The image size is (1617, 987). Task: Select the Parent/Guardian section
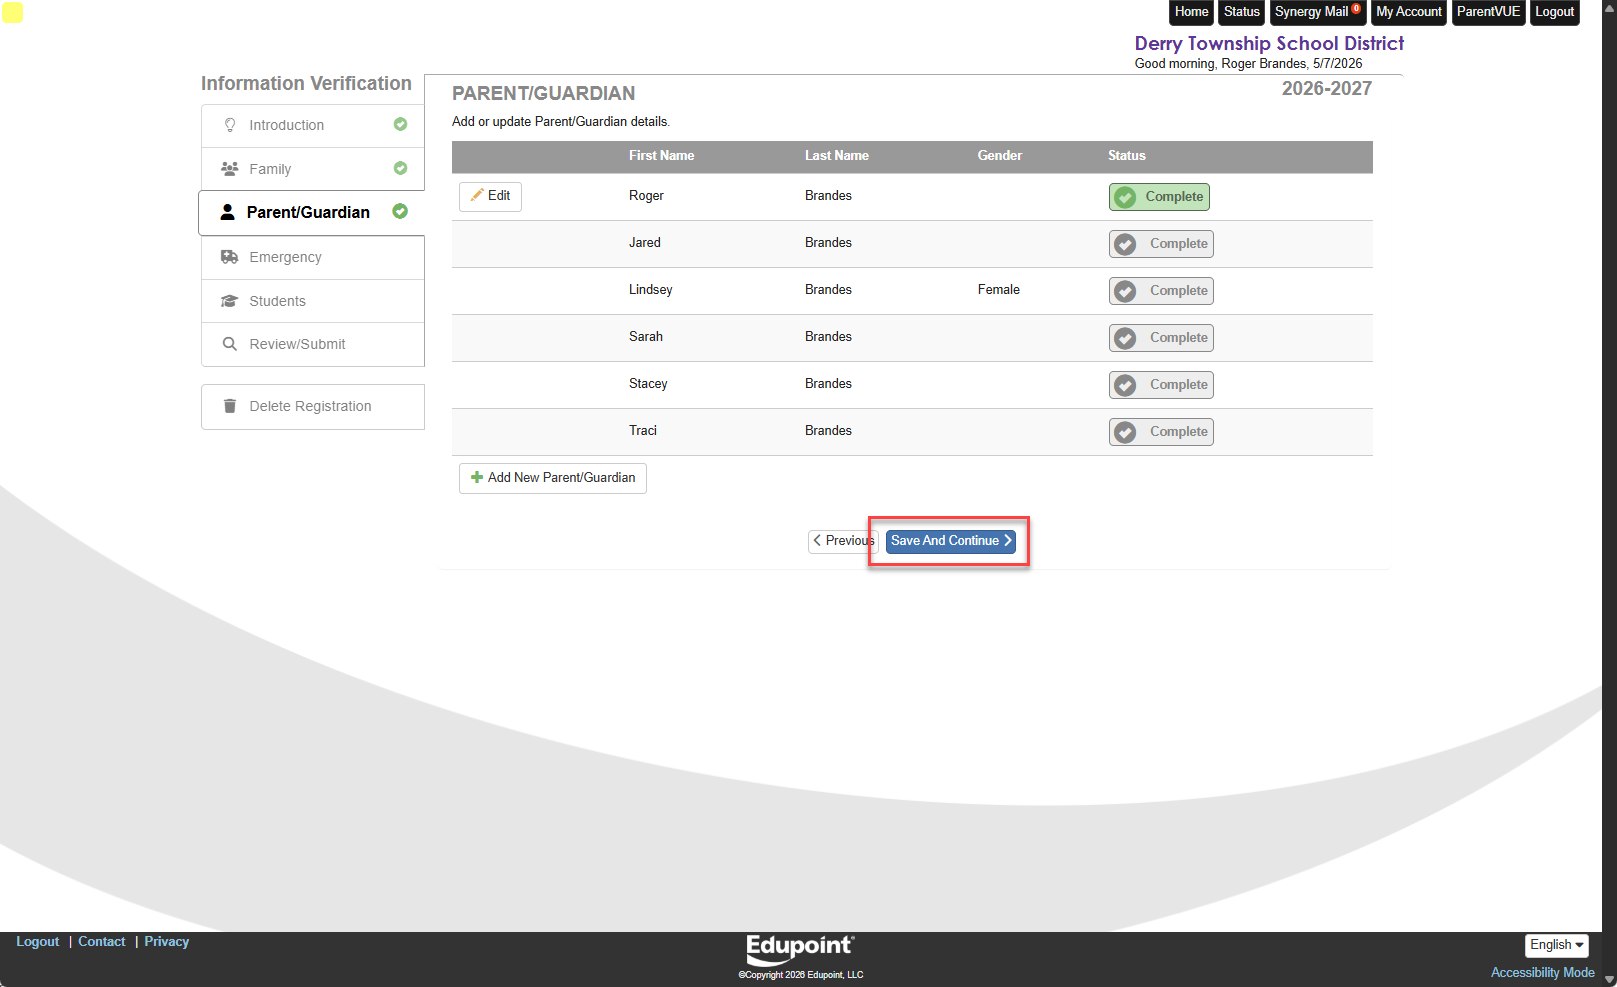[312, 212]
